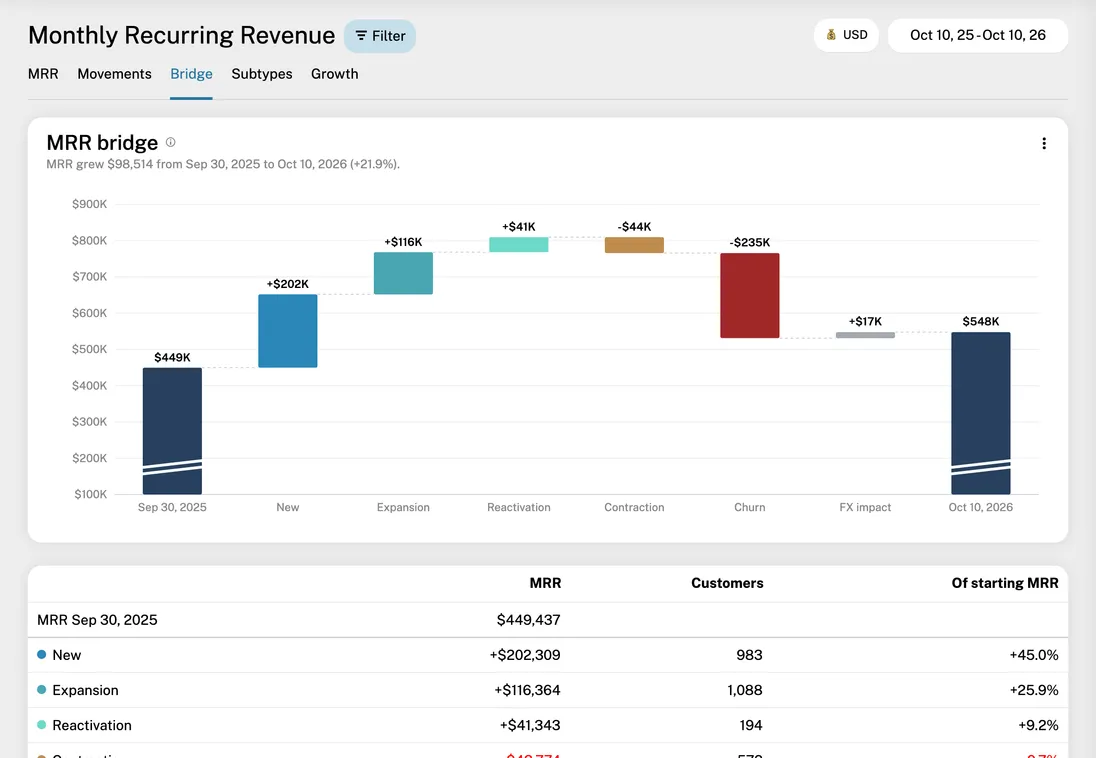Viewport: 1096px width, 758px height.
Task: Click the +$41,343 Reactivation MRR value
Action: (x=530, y=725)
